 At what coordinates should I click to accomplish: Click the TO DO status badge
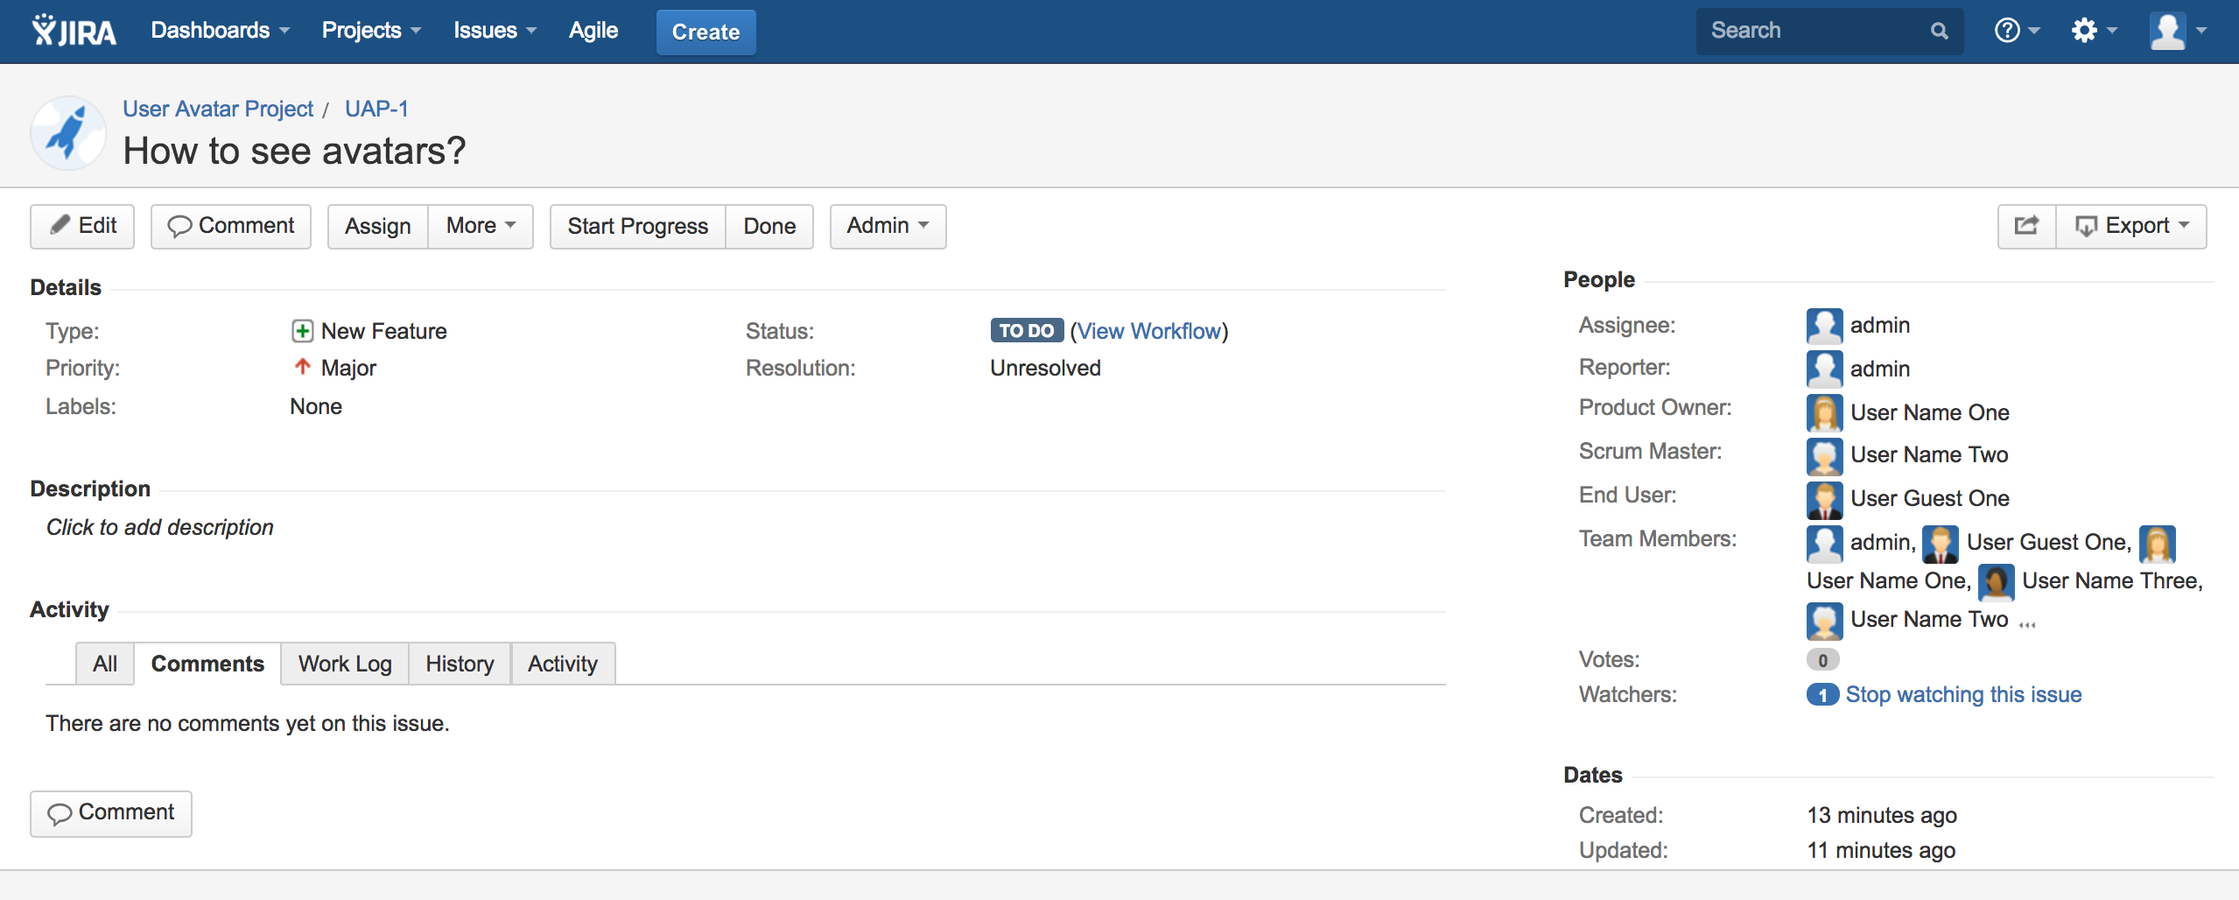(1027, 331)
